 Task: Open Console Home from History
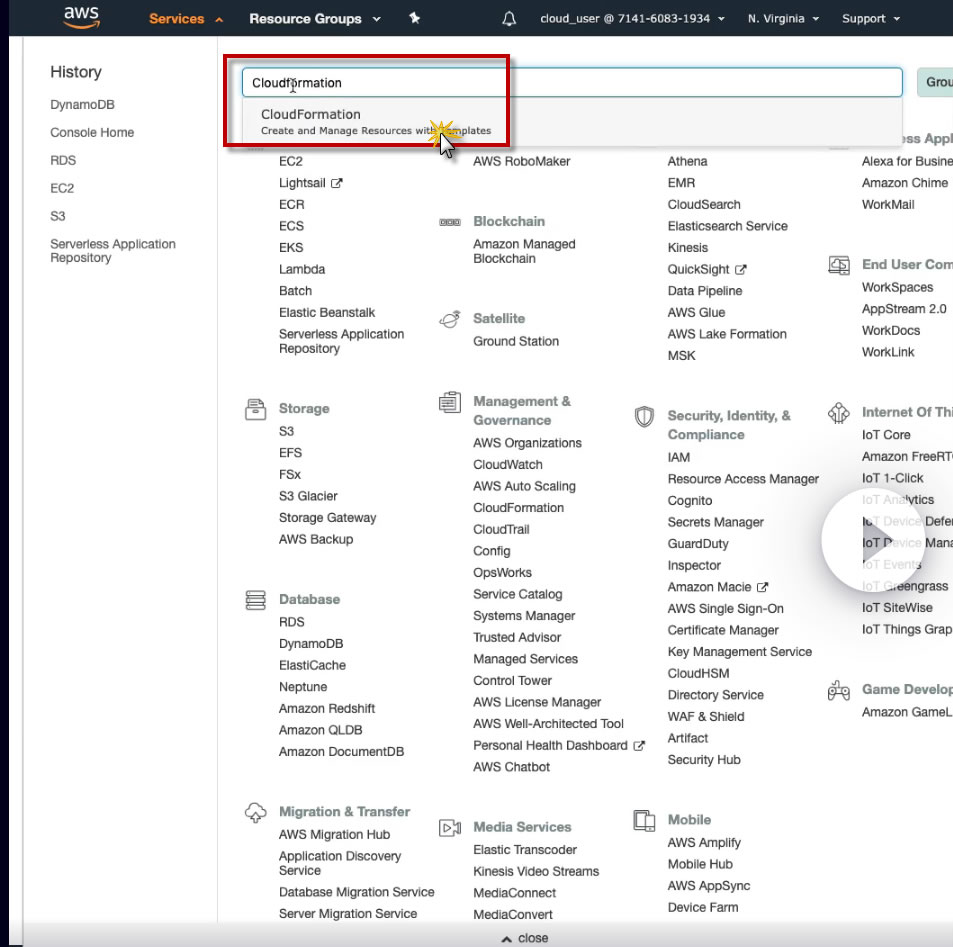[x=92, y=133]
